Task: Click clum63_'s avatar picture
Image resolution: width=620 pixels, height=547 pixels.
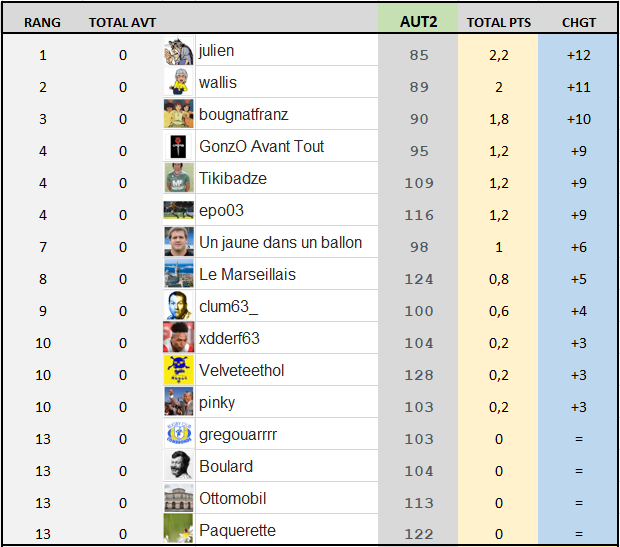Action: click(179, 307)
